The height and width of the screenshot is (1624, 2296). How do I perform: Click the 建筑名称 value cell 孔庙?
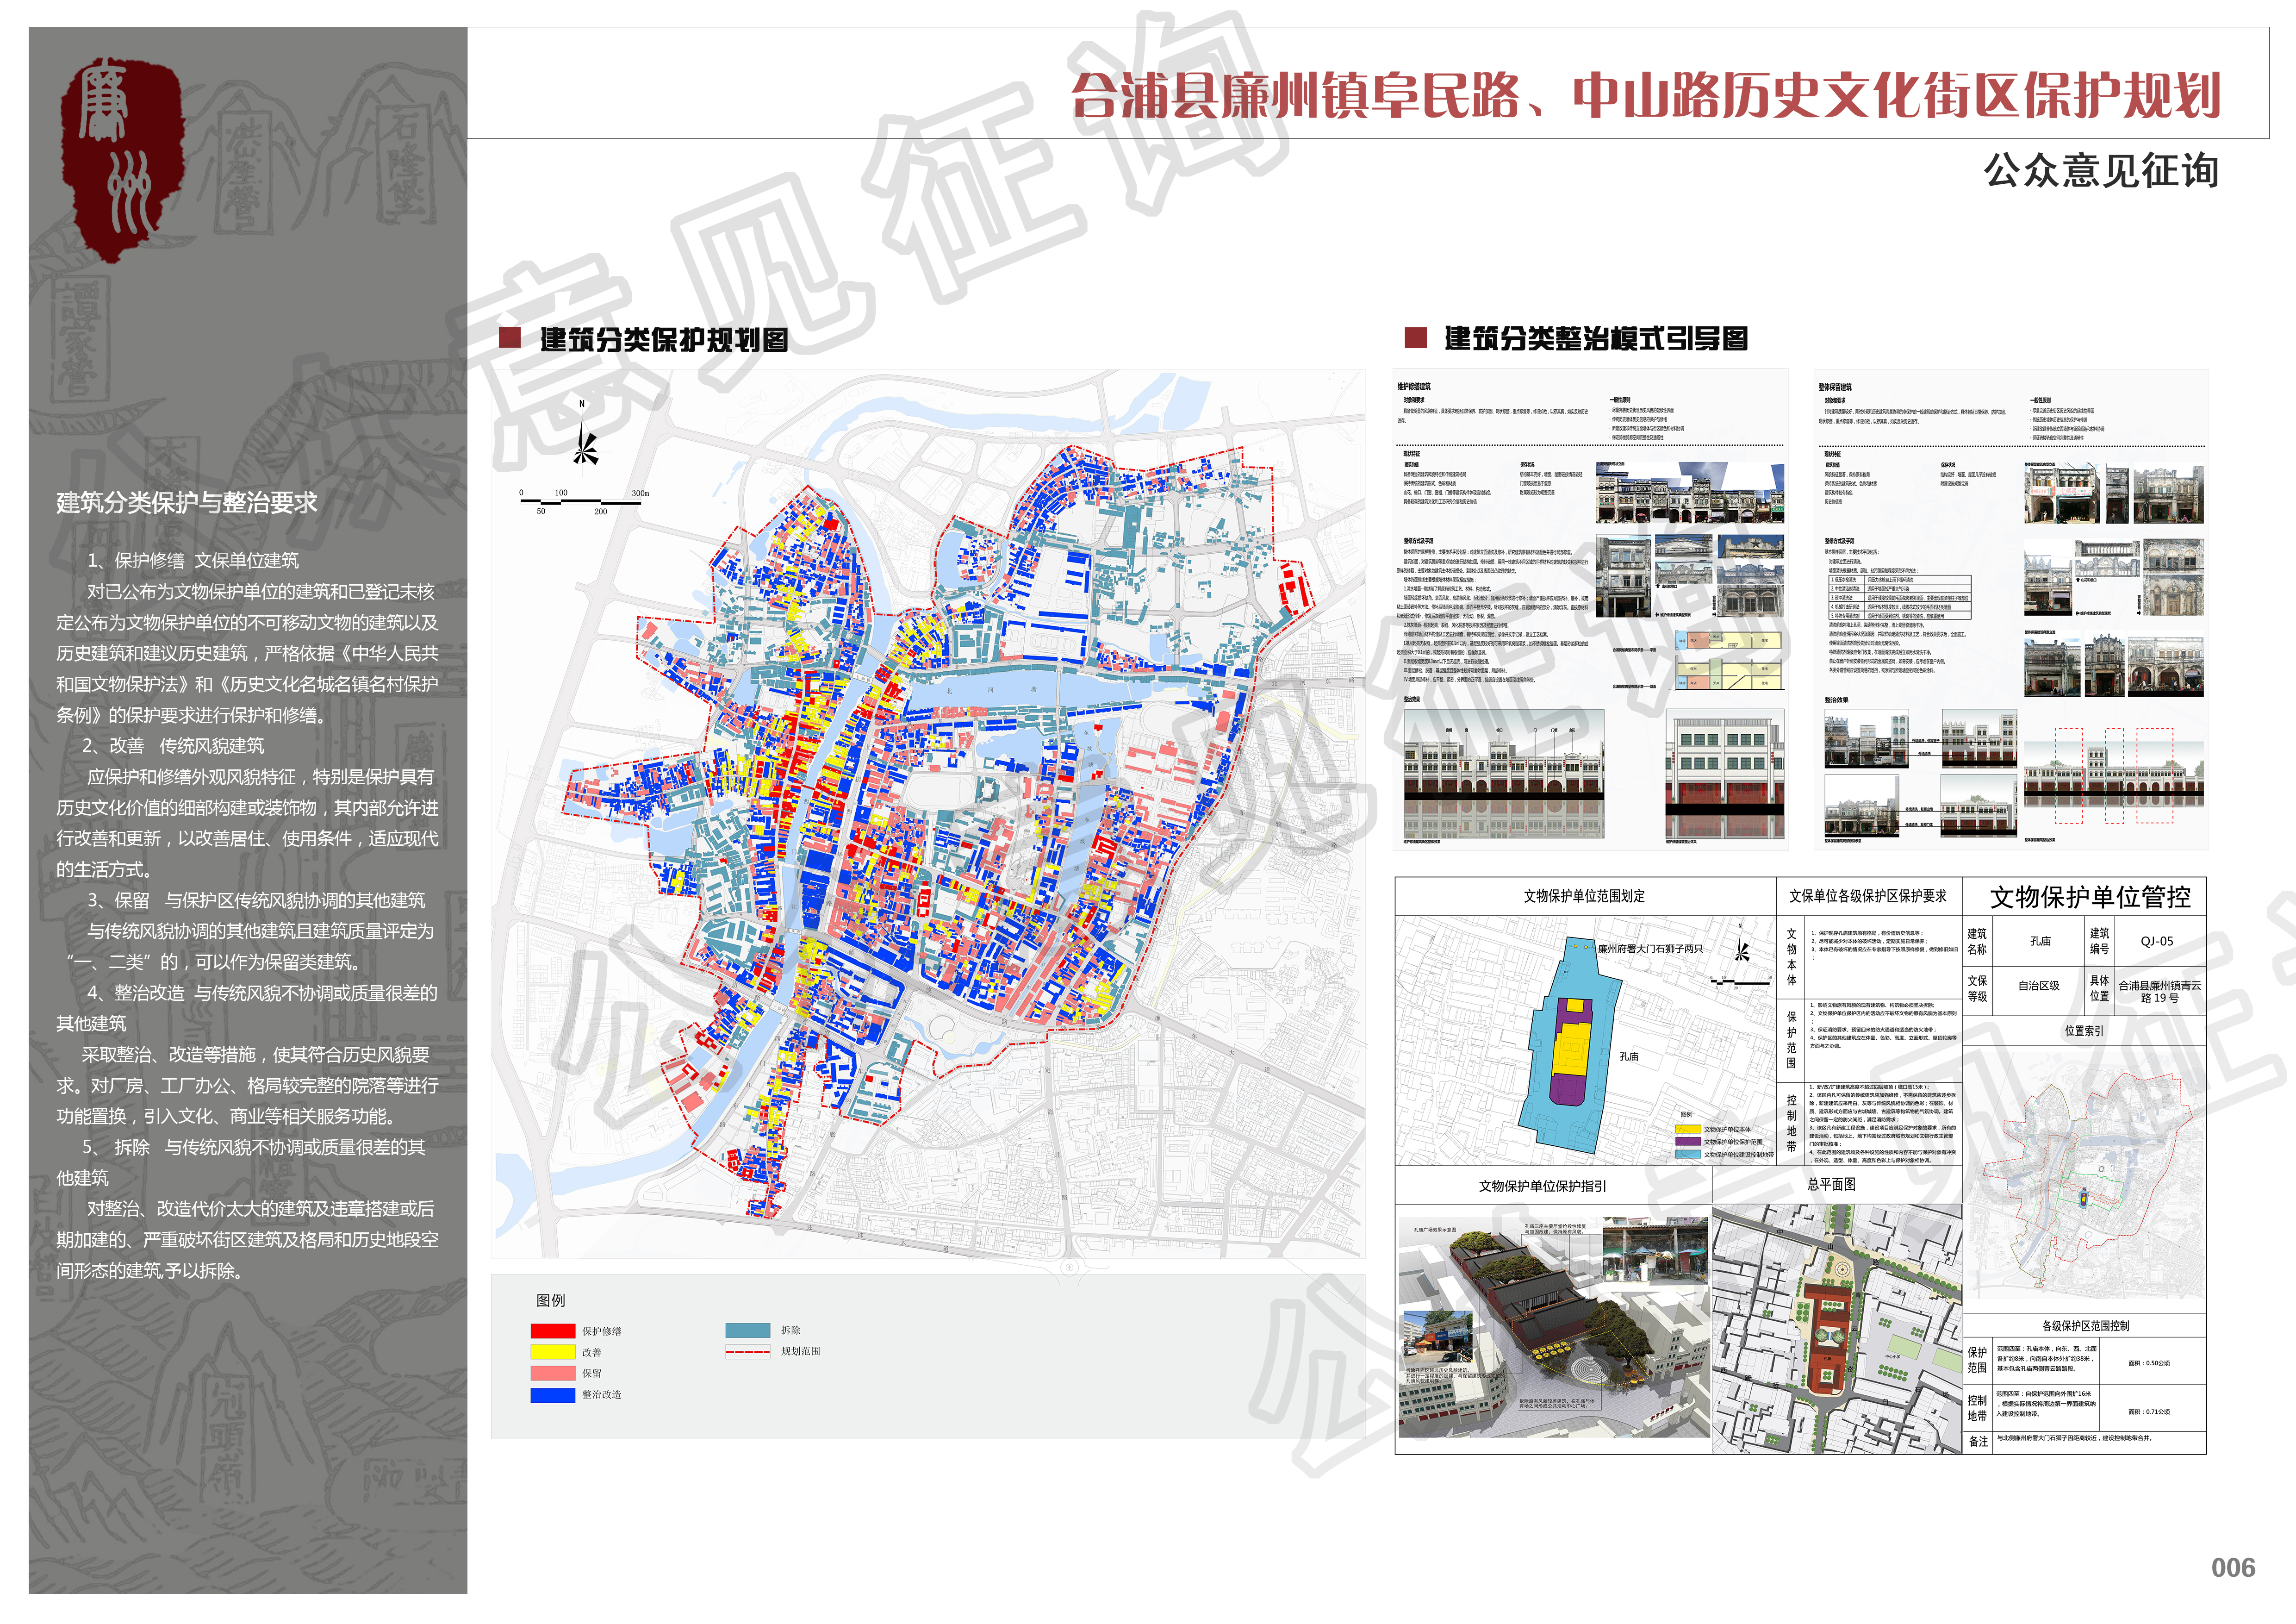(x=2040, y=941)
